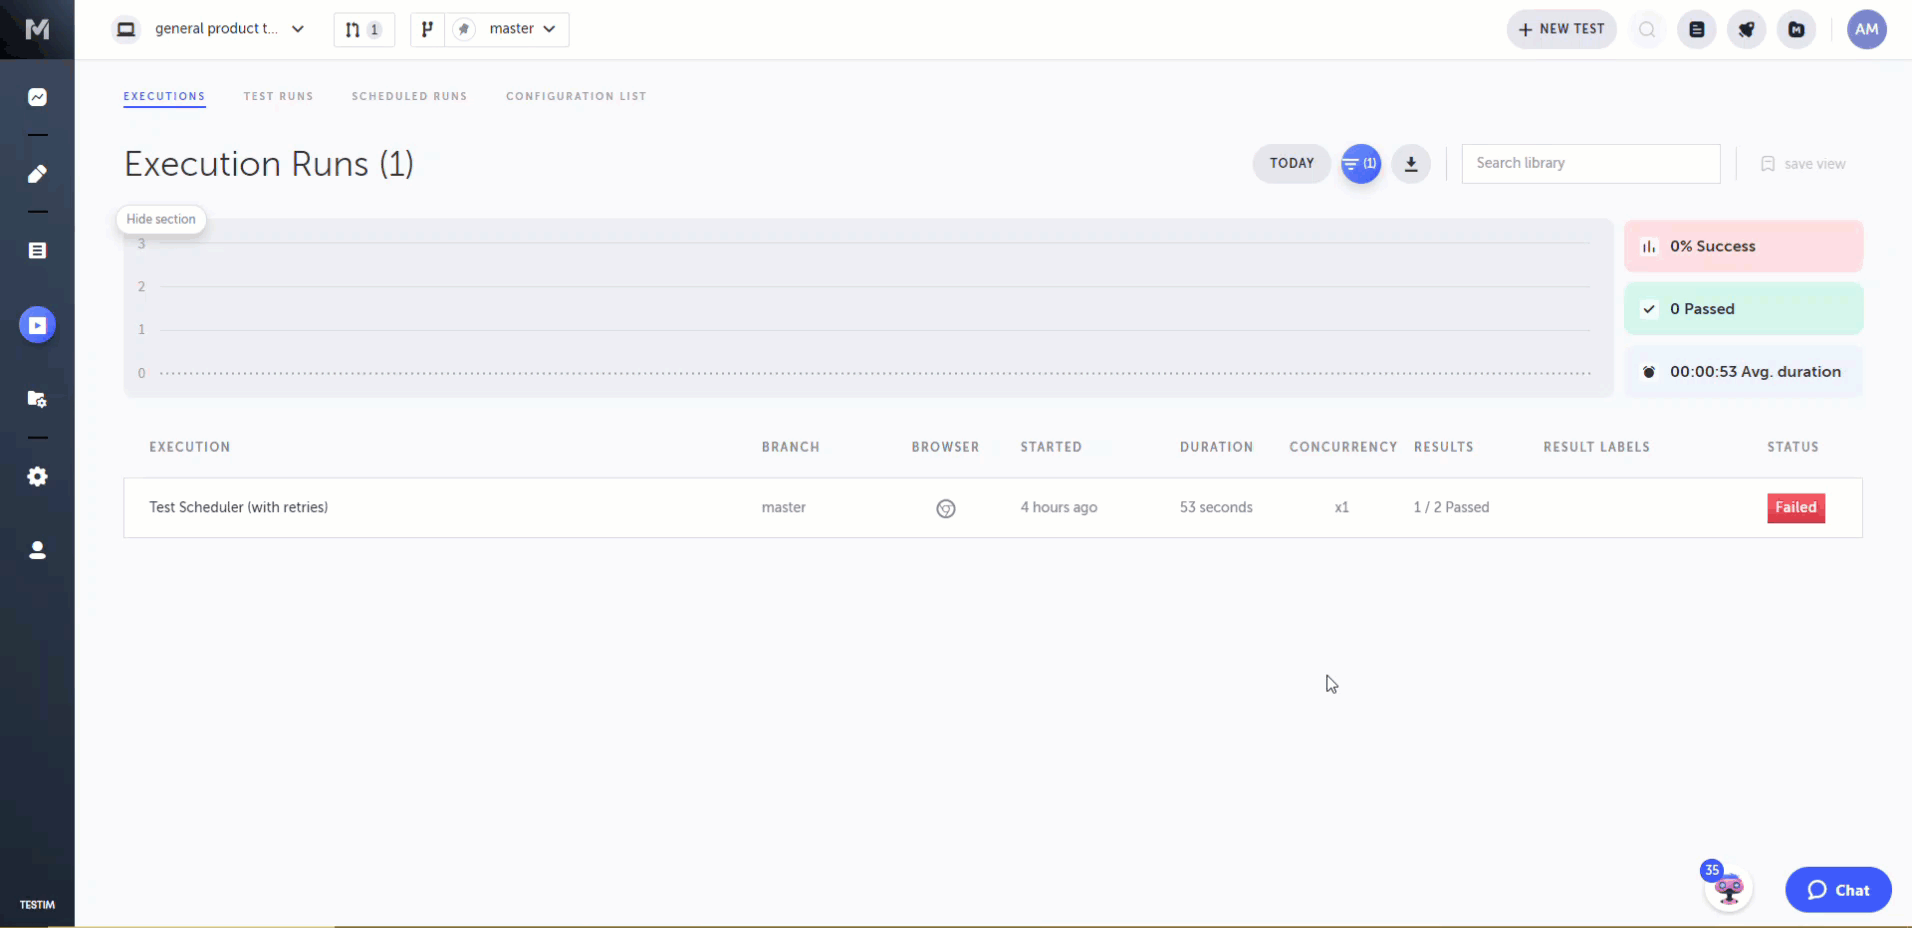Click the 0% Success stat card
1912x928 pixels.
pyautogui.click(x=1743, y=246)
